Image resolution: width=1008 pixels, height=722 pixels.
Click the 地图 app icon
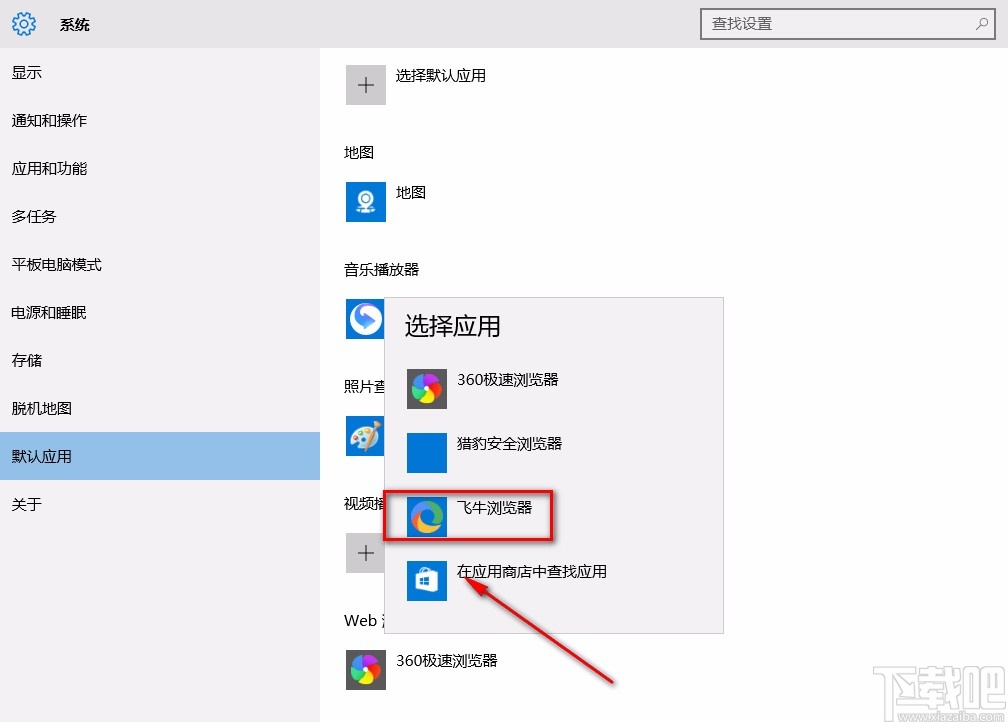point(366,202)
